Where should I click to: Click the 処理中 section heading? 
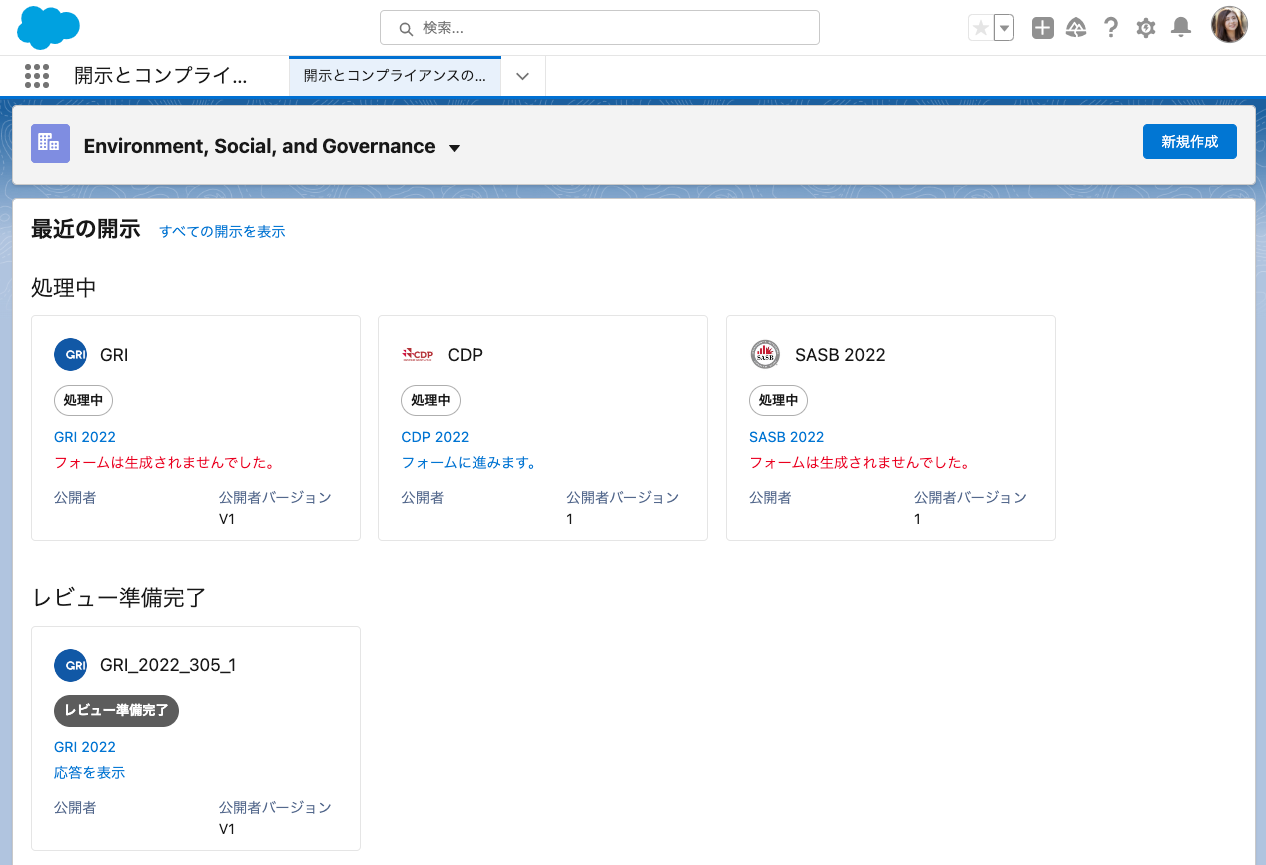[x=64, y=288]
